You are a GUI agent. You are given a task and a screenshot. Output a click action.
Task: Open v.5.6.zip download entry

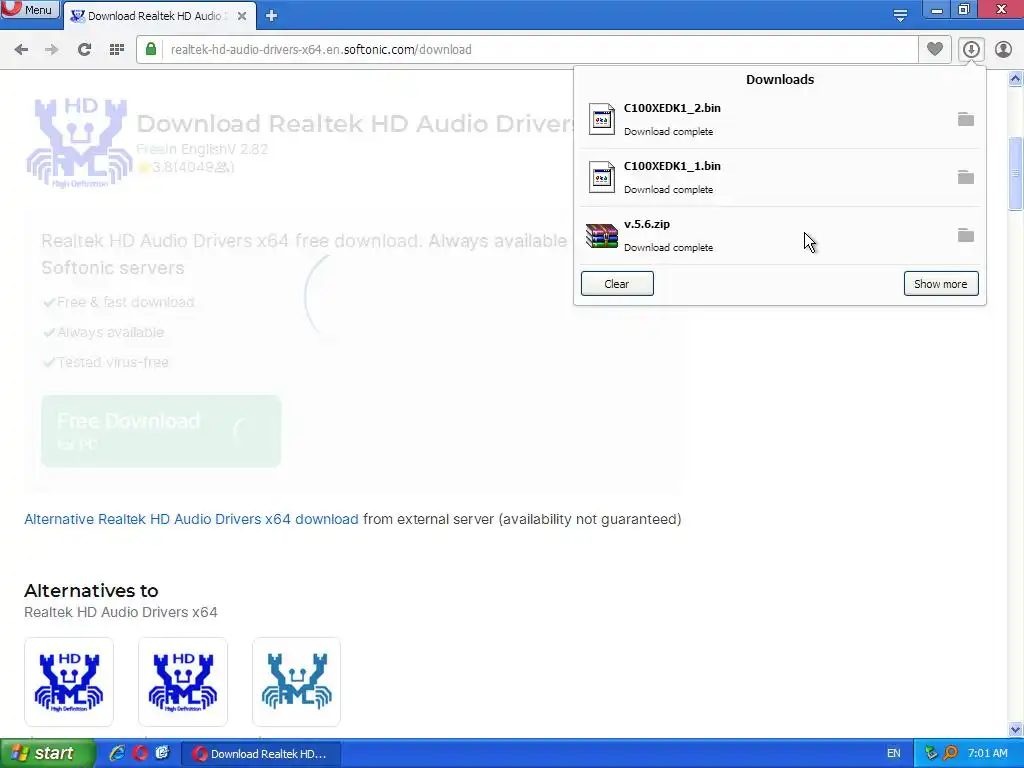[x=780, y=236]
